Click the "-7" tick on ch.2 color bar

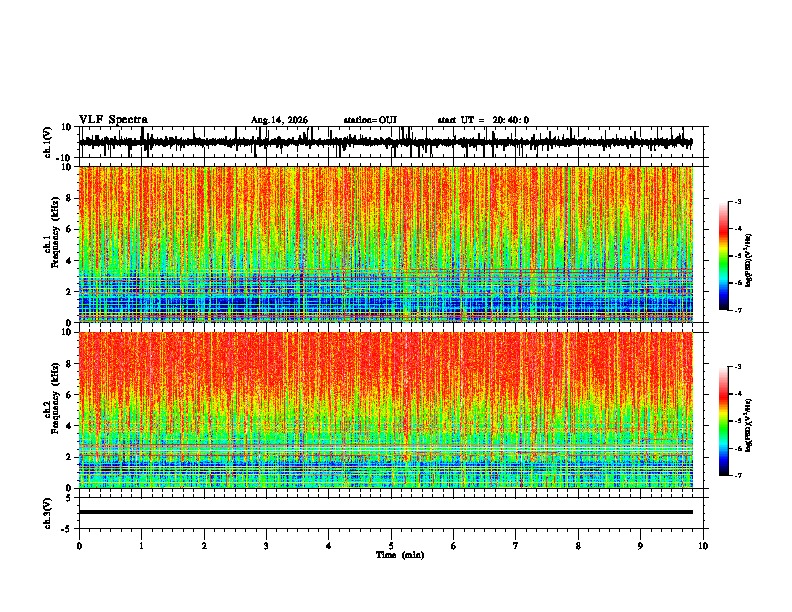pyautogui.click(x=738, y=475)
